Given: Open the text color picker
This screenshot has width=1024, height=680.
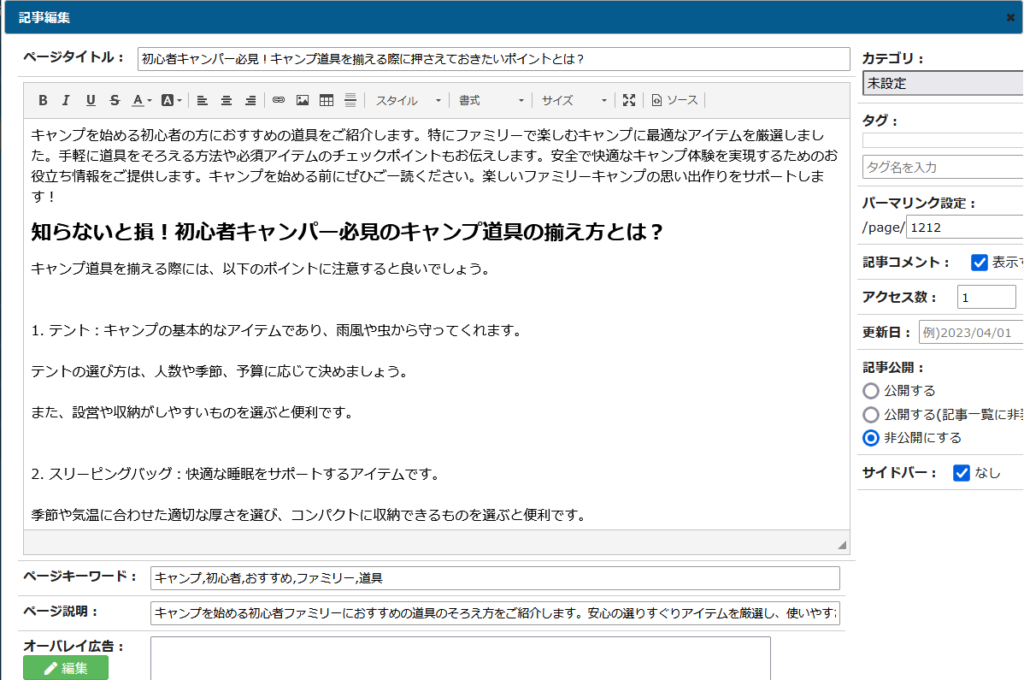Looking at the screenshot, I should (141, 100).
